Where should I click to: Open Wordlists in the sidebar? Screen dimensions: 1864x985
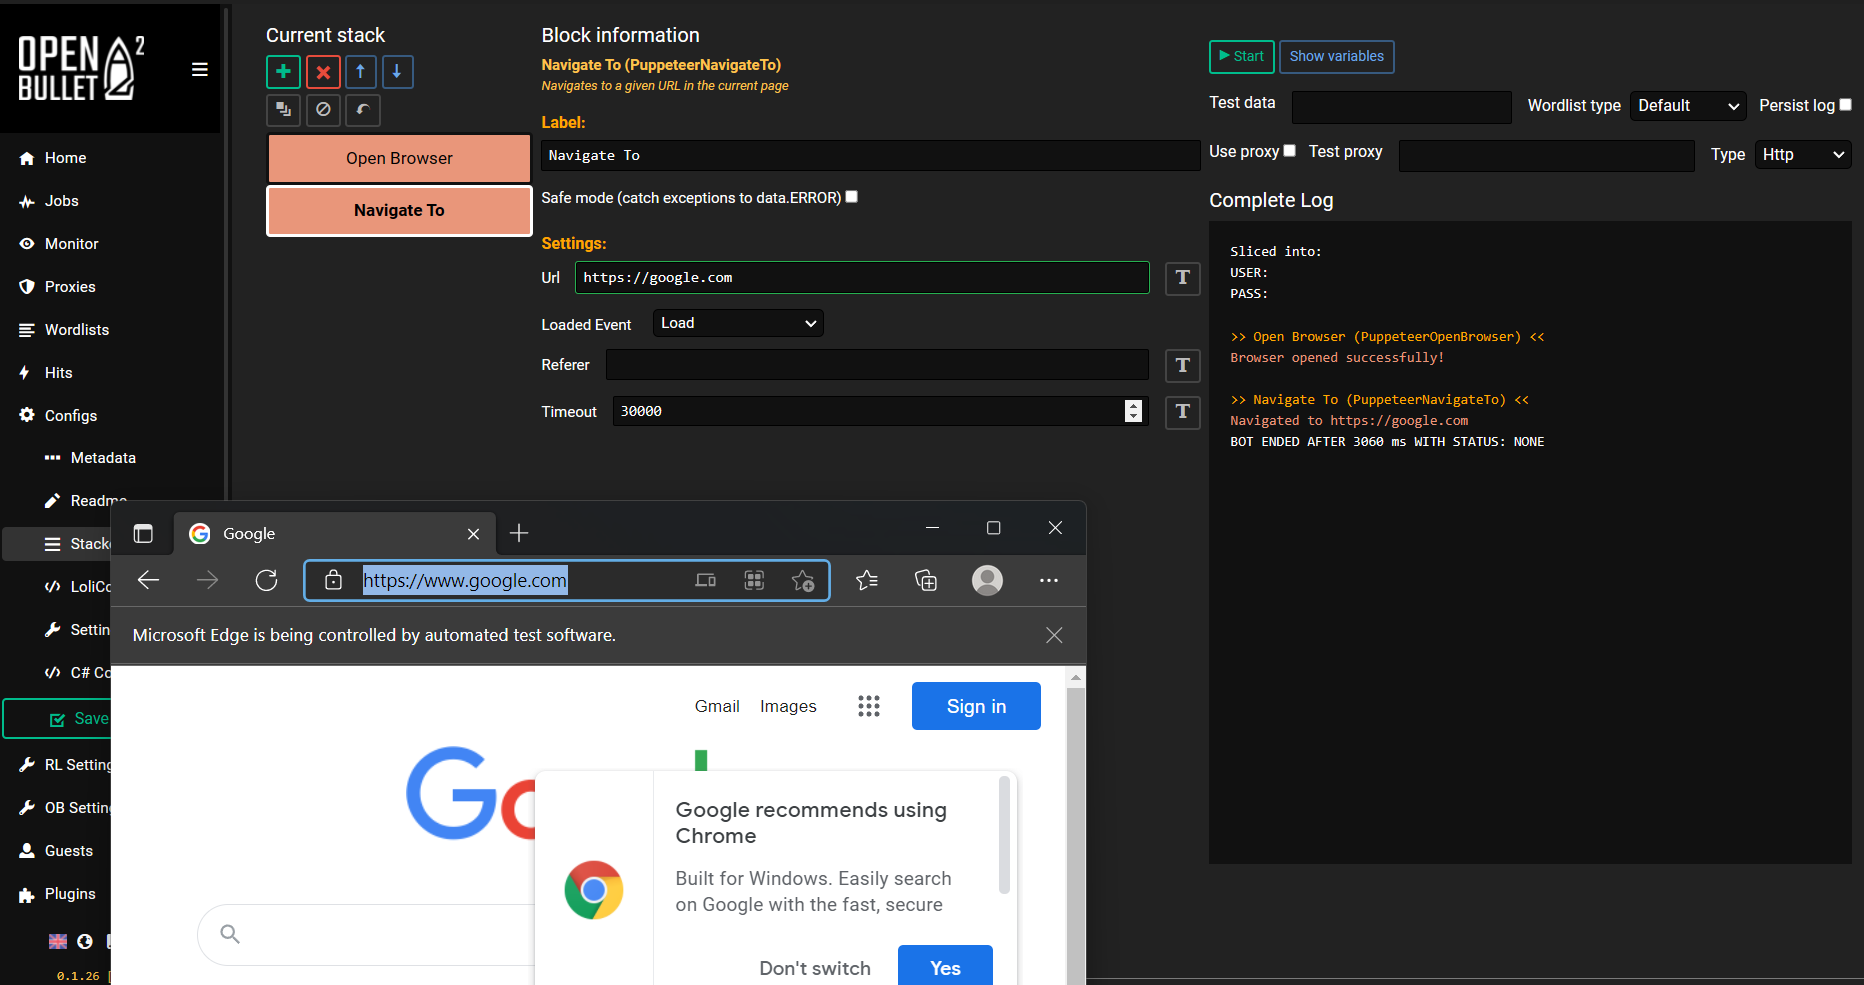tap(77, 330)
